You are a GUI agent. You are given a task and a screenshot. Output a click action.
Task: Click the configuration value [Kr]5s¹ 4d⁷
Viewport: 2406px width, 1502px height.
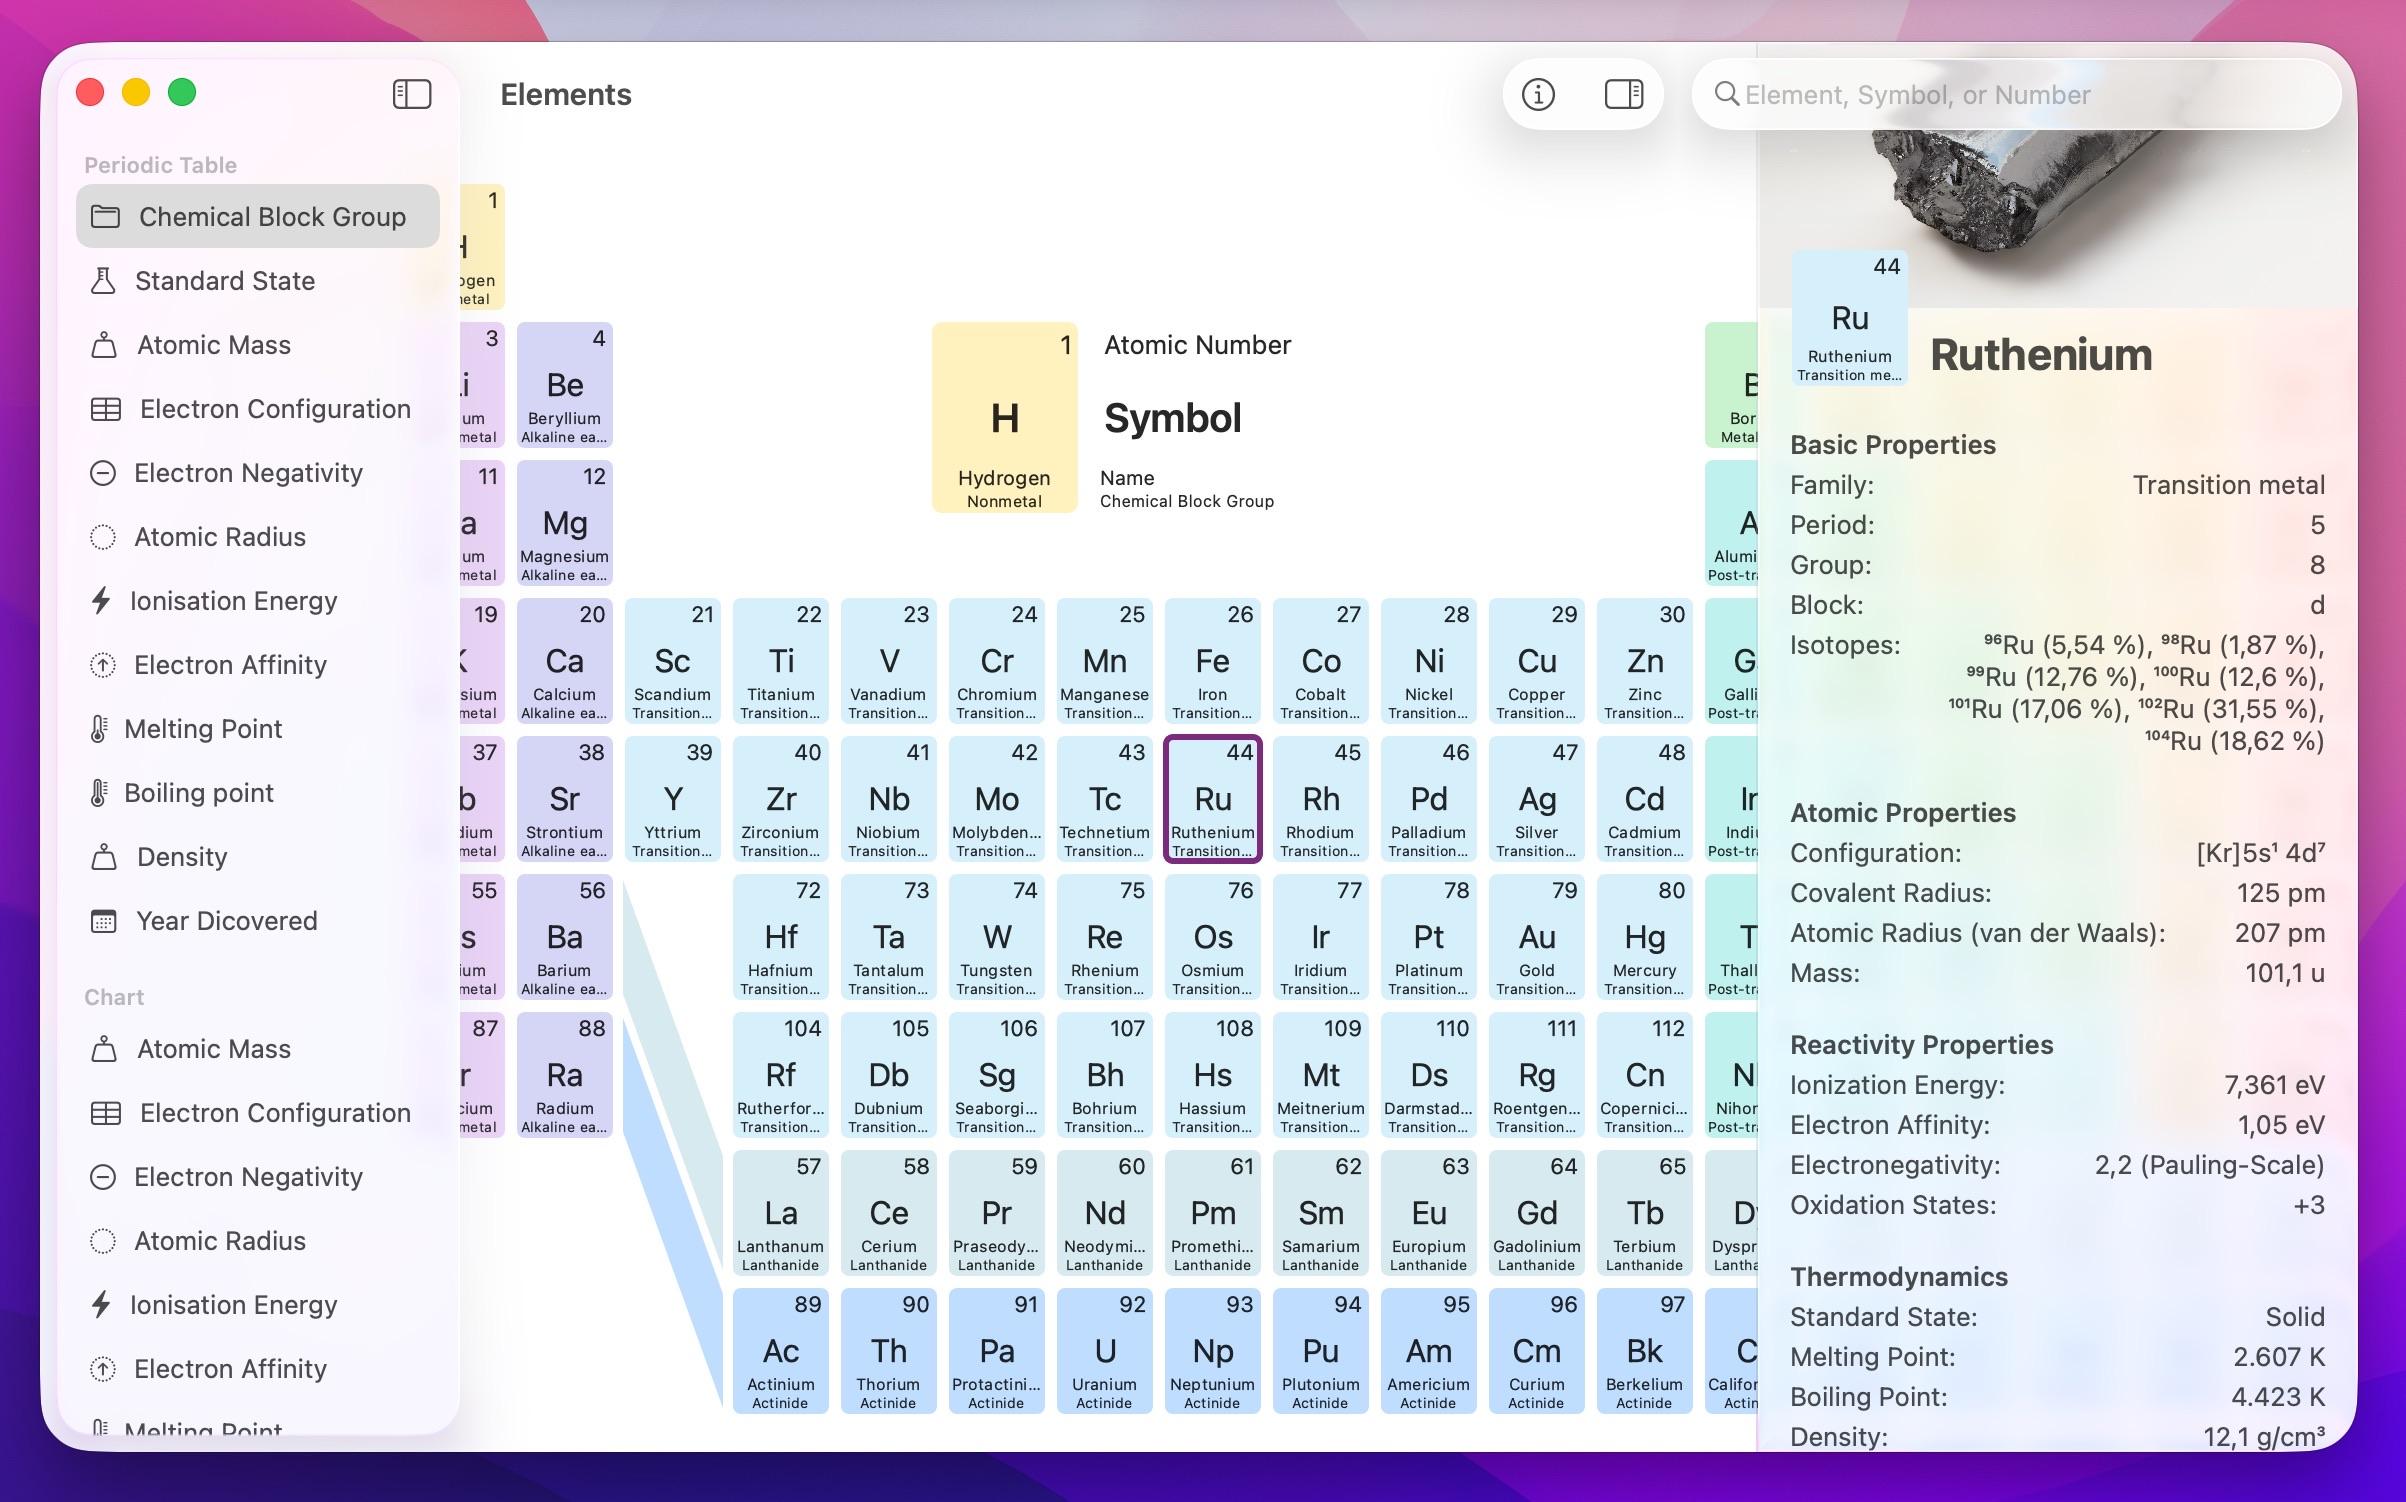tap(2260, 853)
